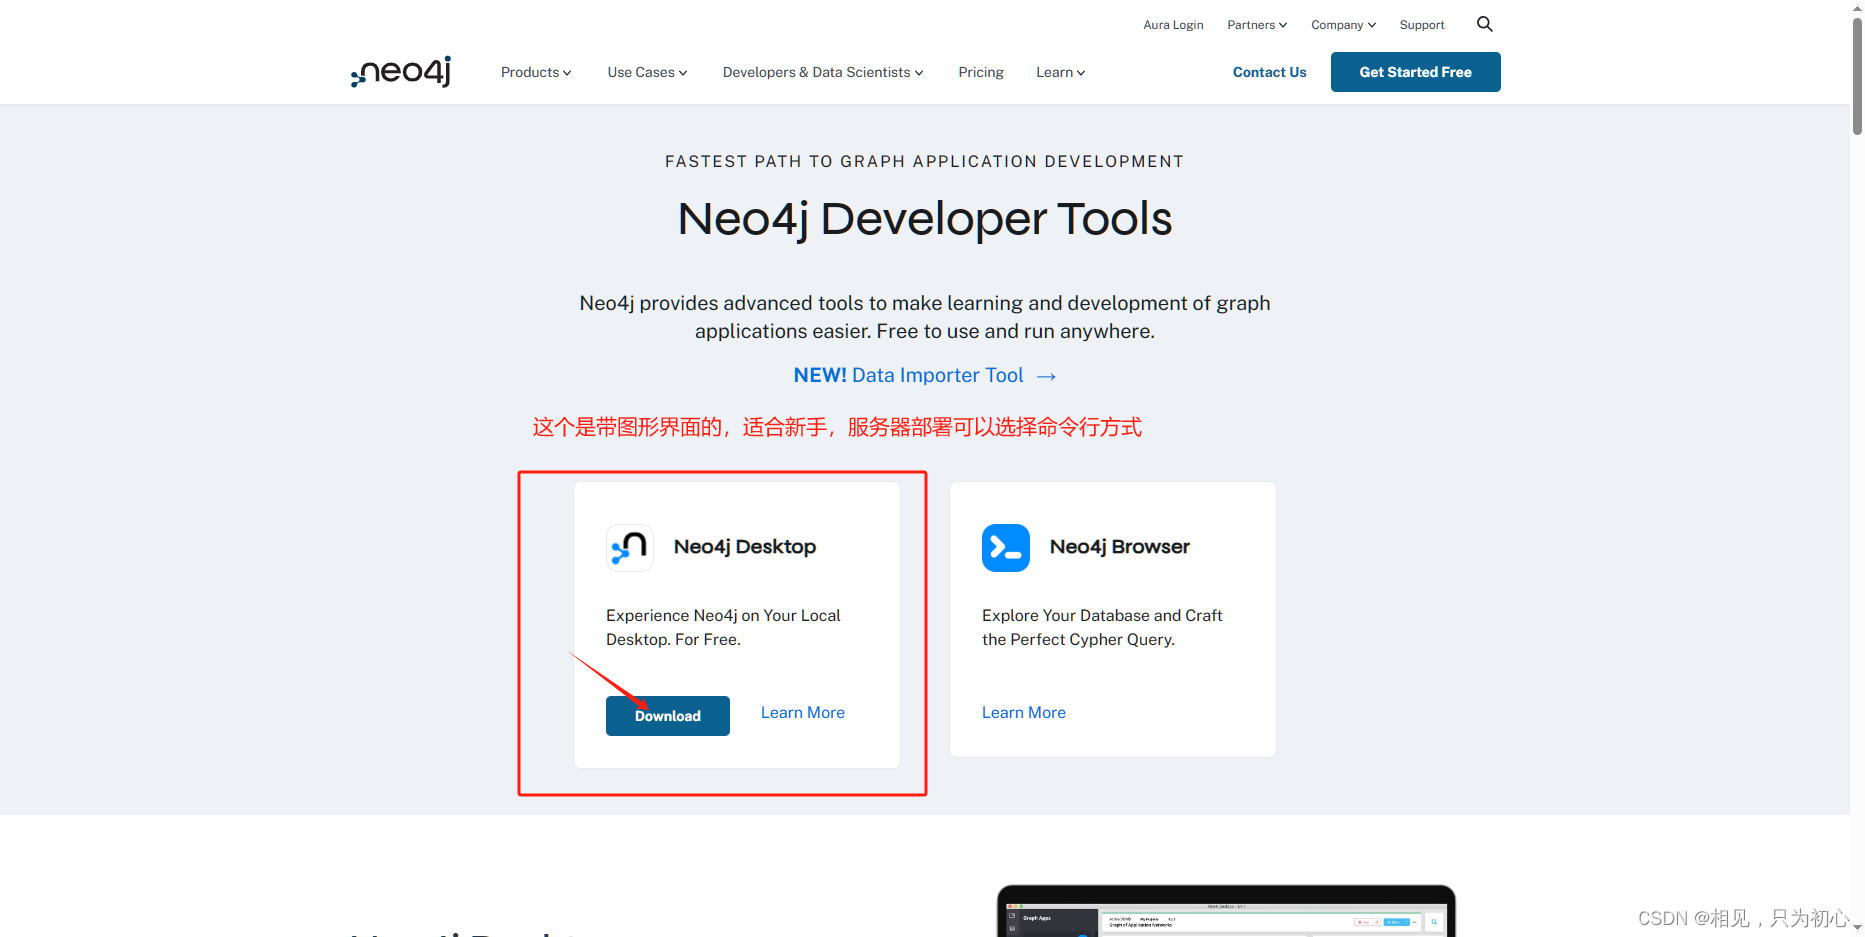This screenshot has width=1865, height=937.
Task: Go to Aura Login
Action: point(1173,25)
